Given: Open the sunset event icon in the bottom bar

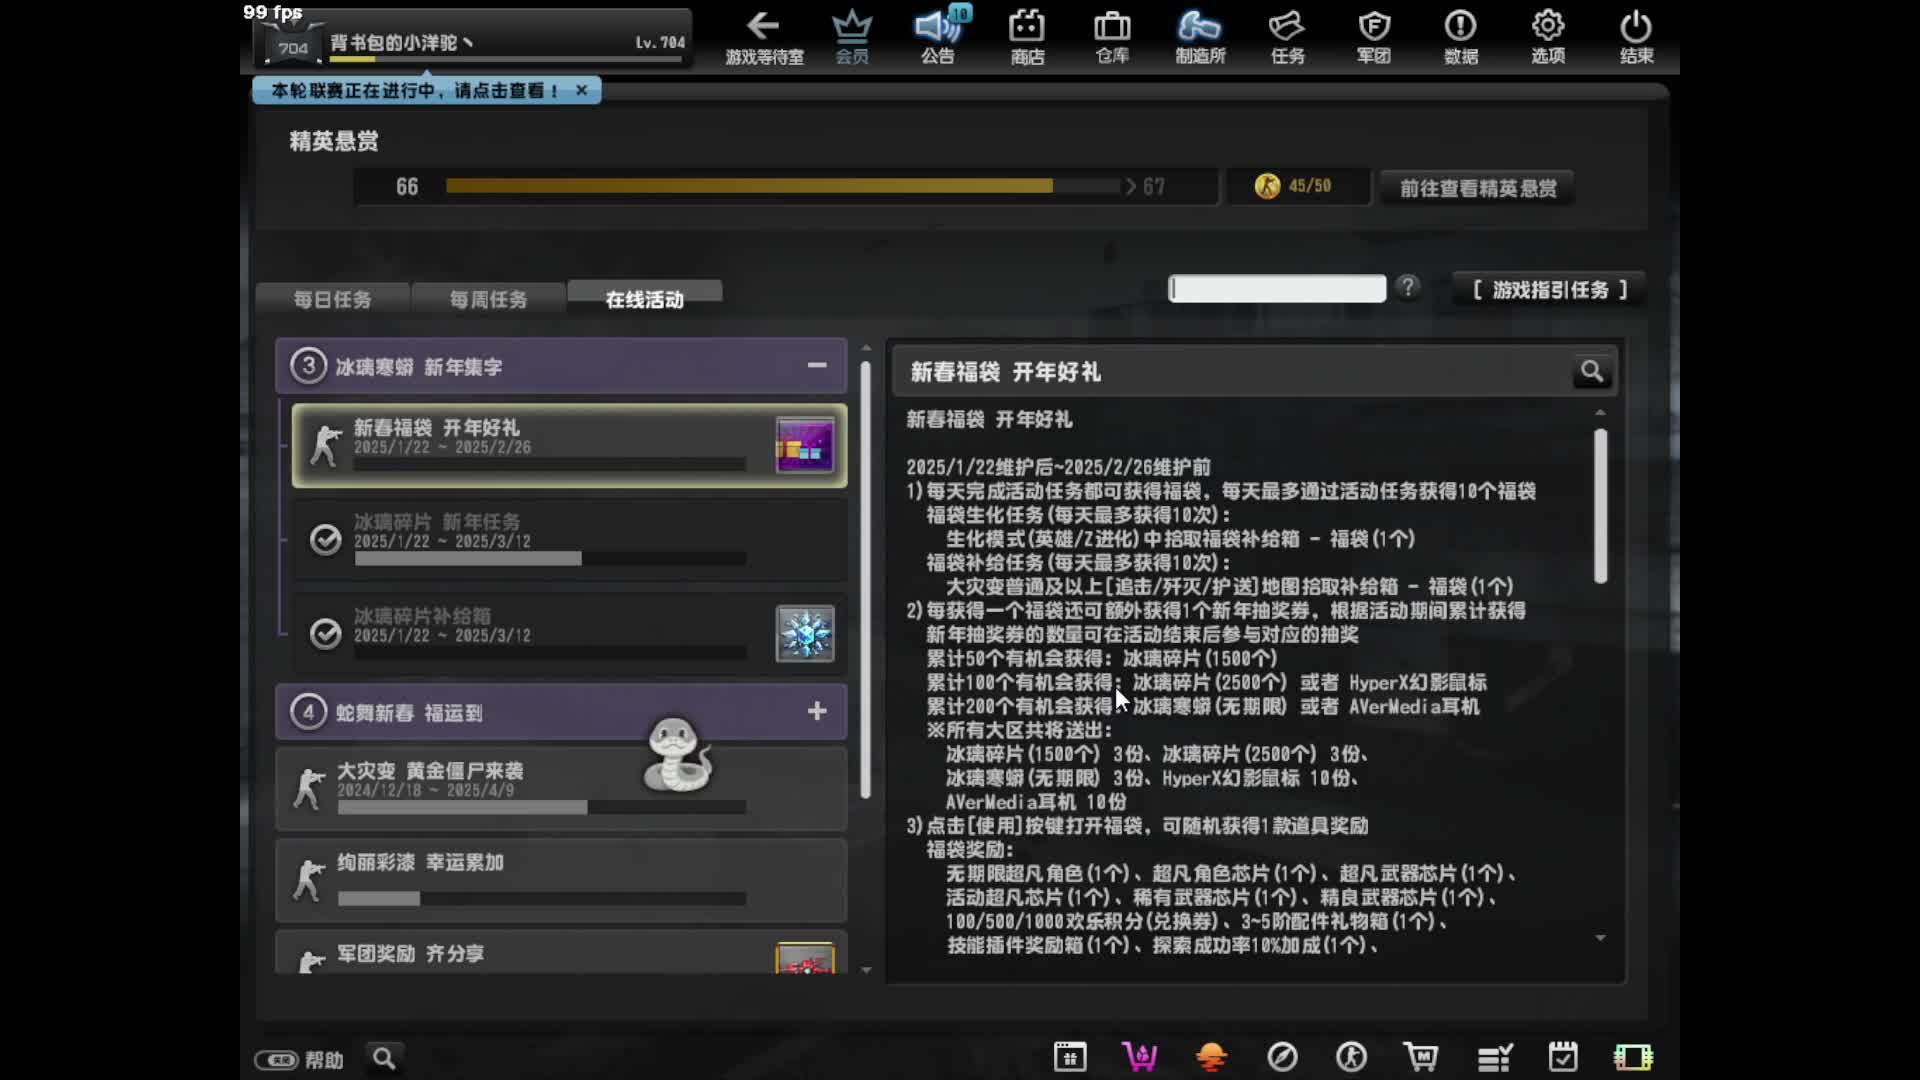Looking at the screenshot, I should click(x=1212, y=1056).
